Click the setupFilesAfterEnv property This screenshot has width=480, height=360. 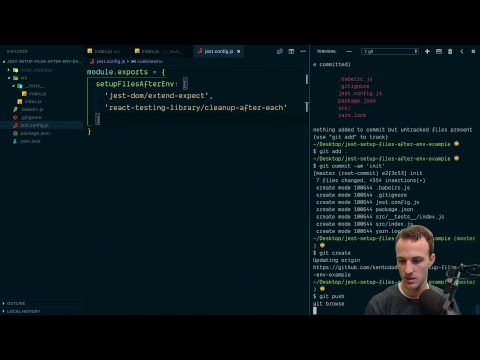pyautogui.click(x=135, y=84)
